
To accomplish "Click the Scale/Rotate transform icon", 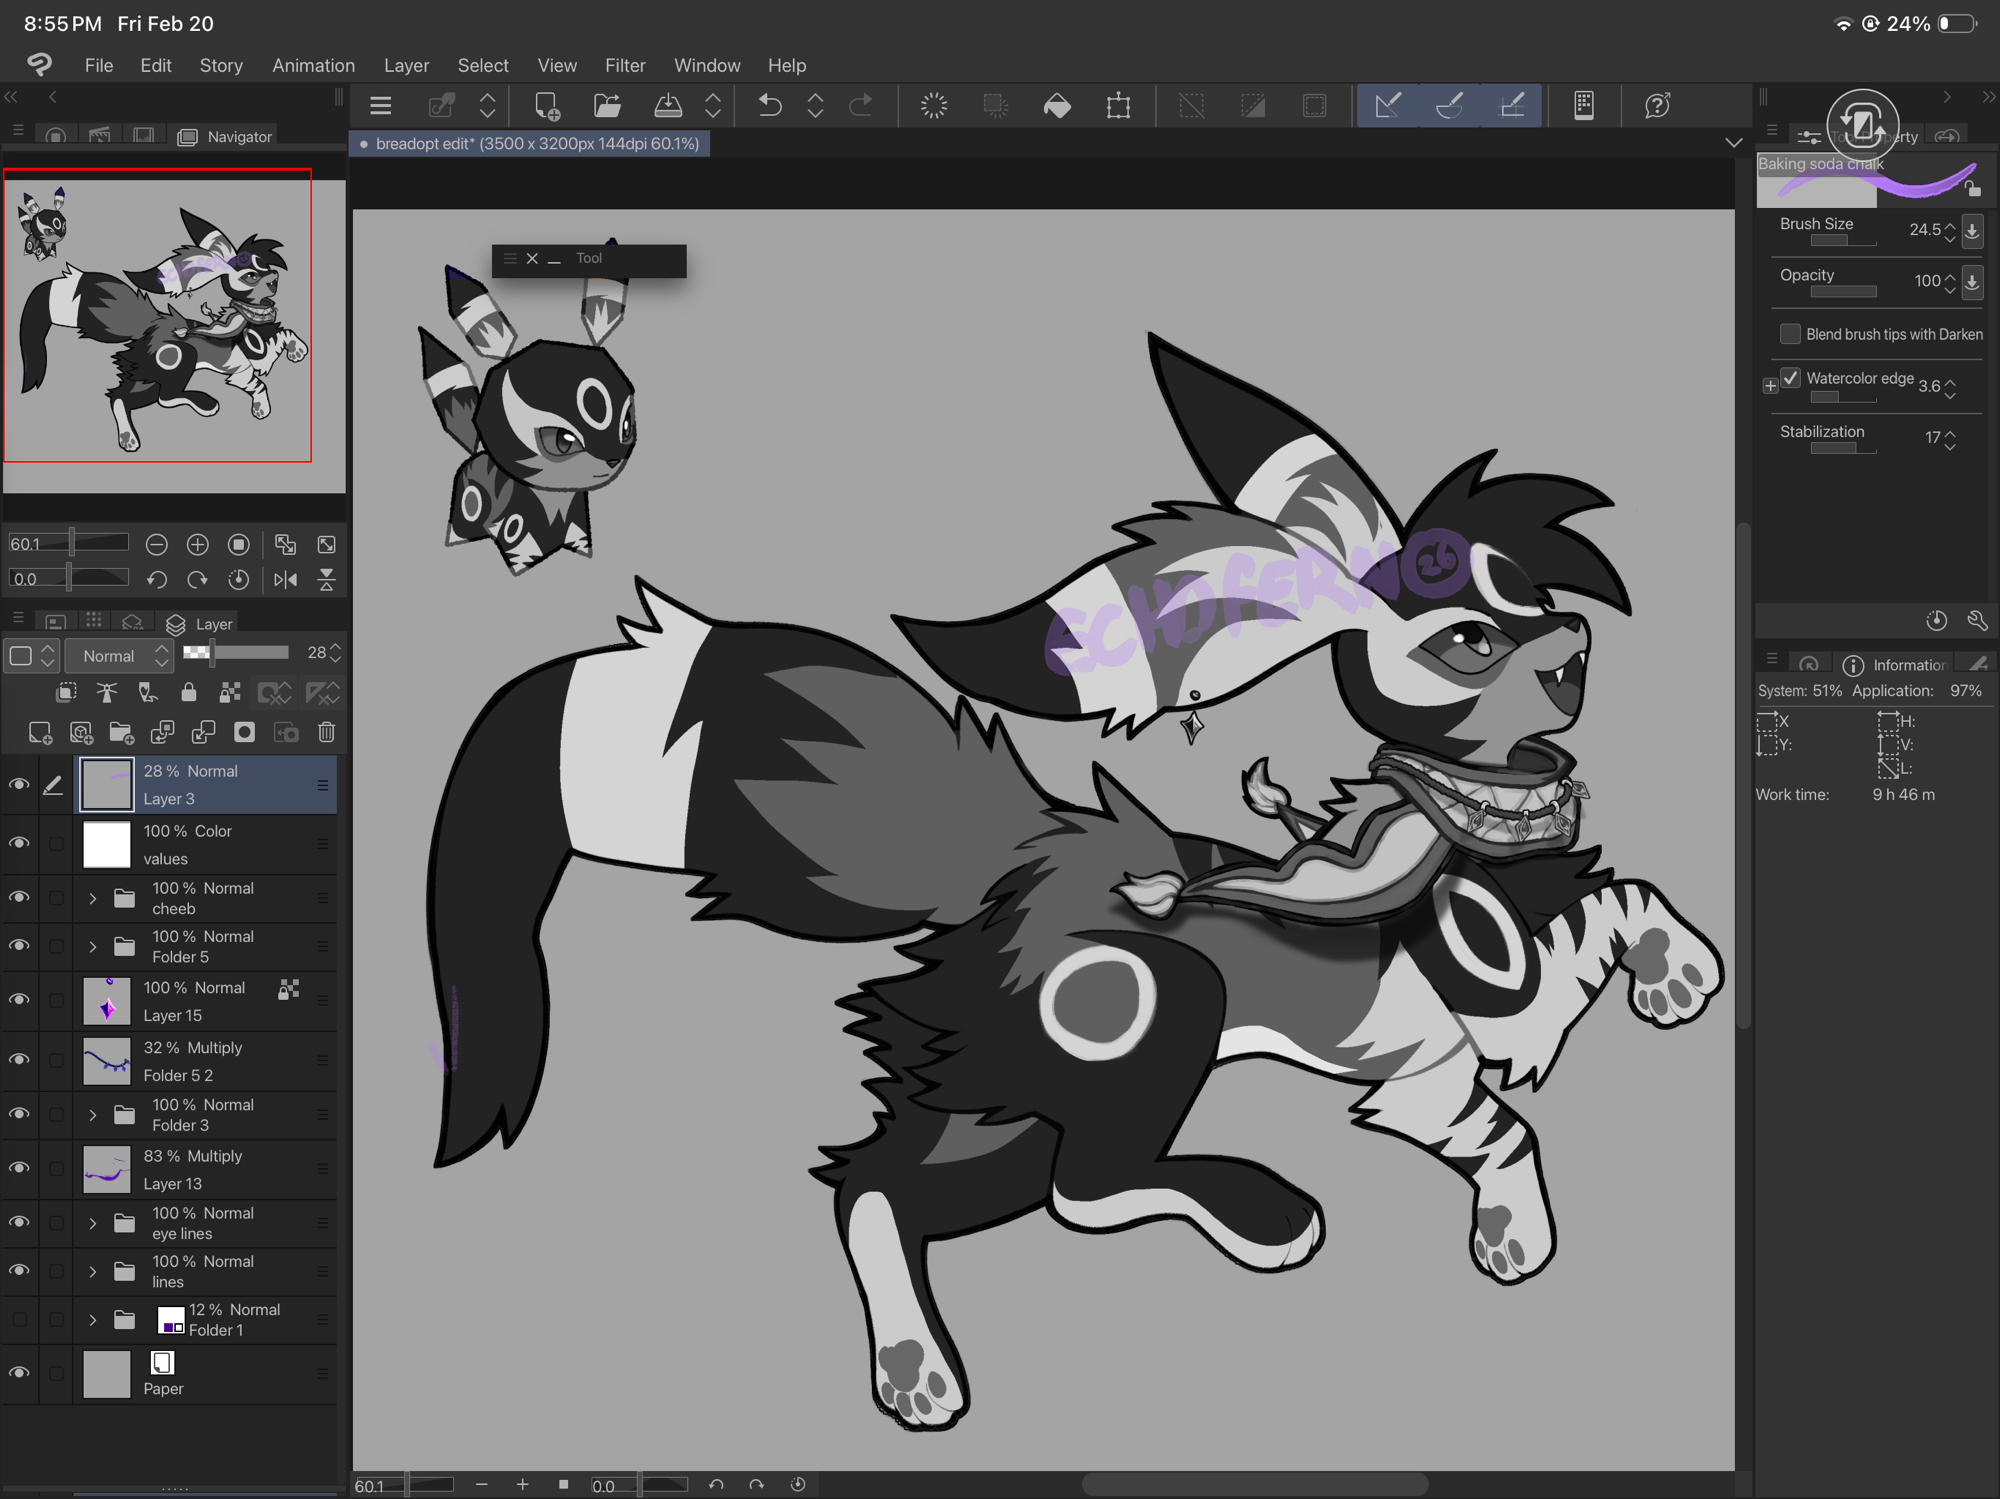I will coord(1118,105).
